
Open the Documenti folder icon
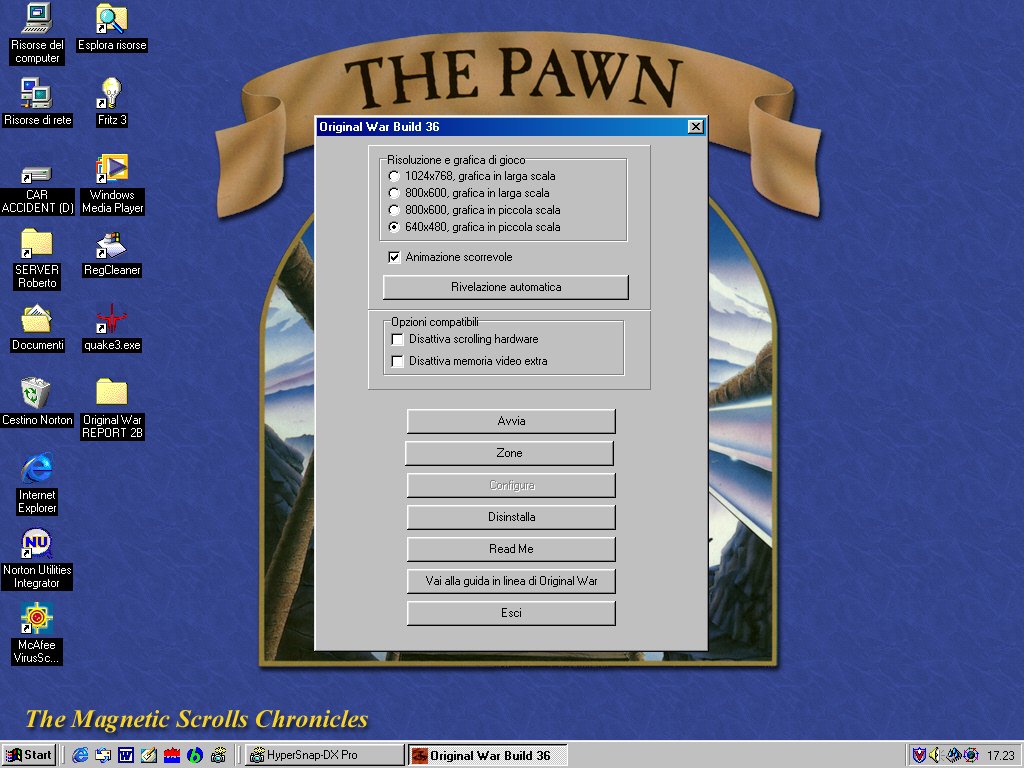coord(37,328)
